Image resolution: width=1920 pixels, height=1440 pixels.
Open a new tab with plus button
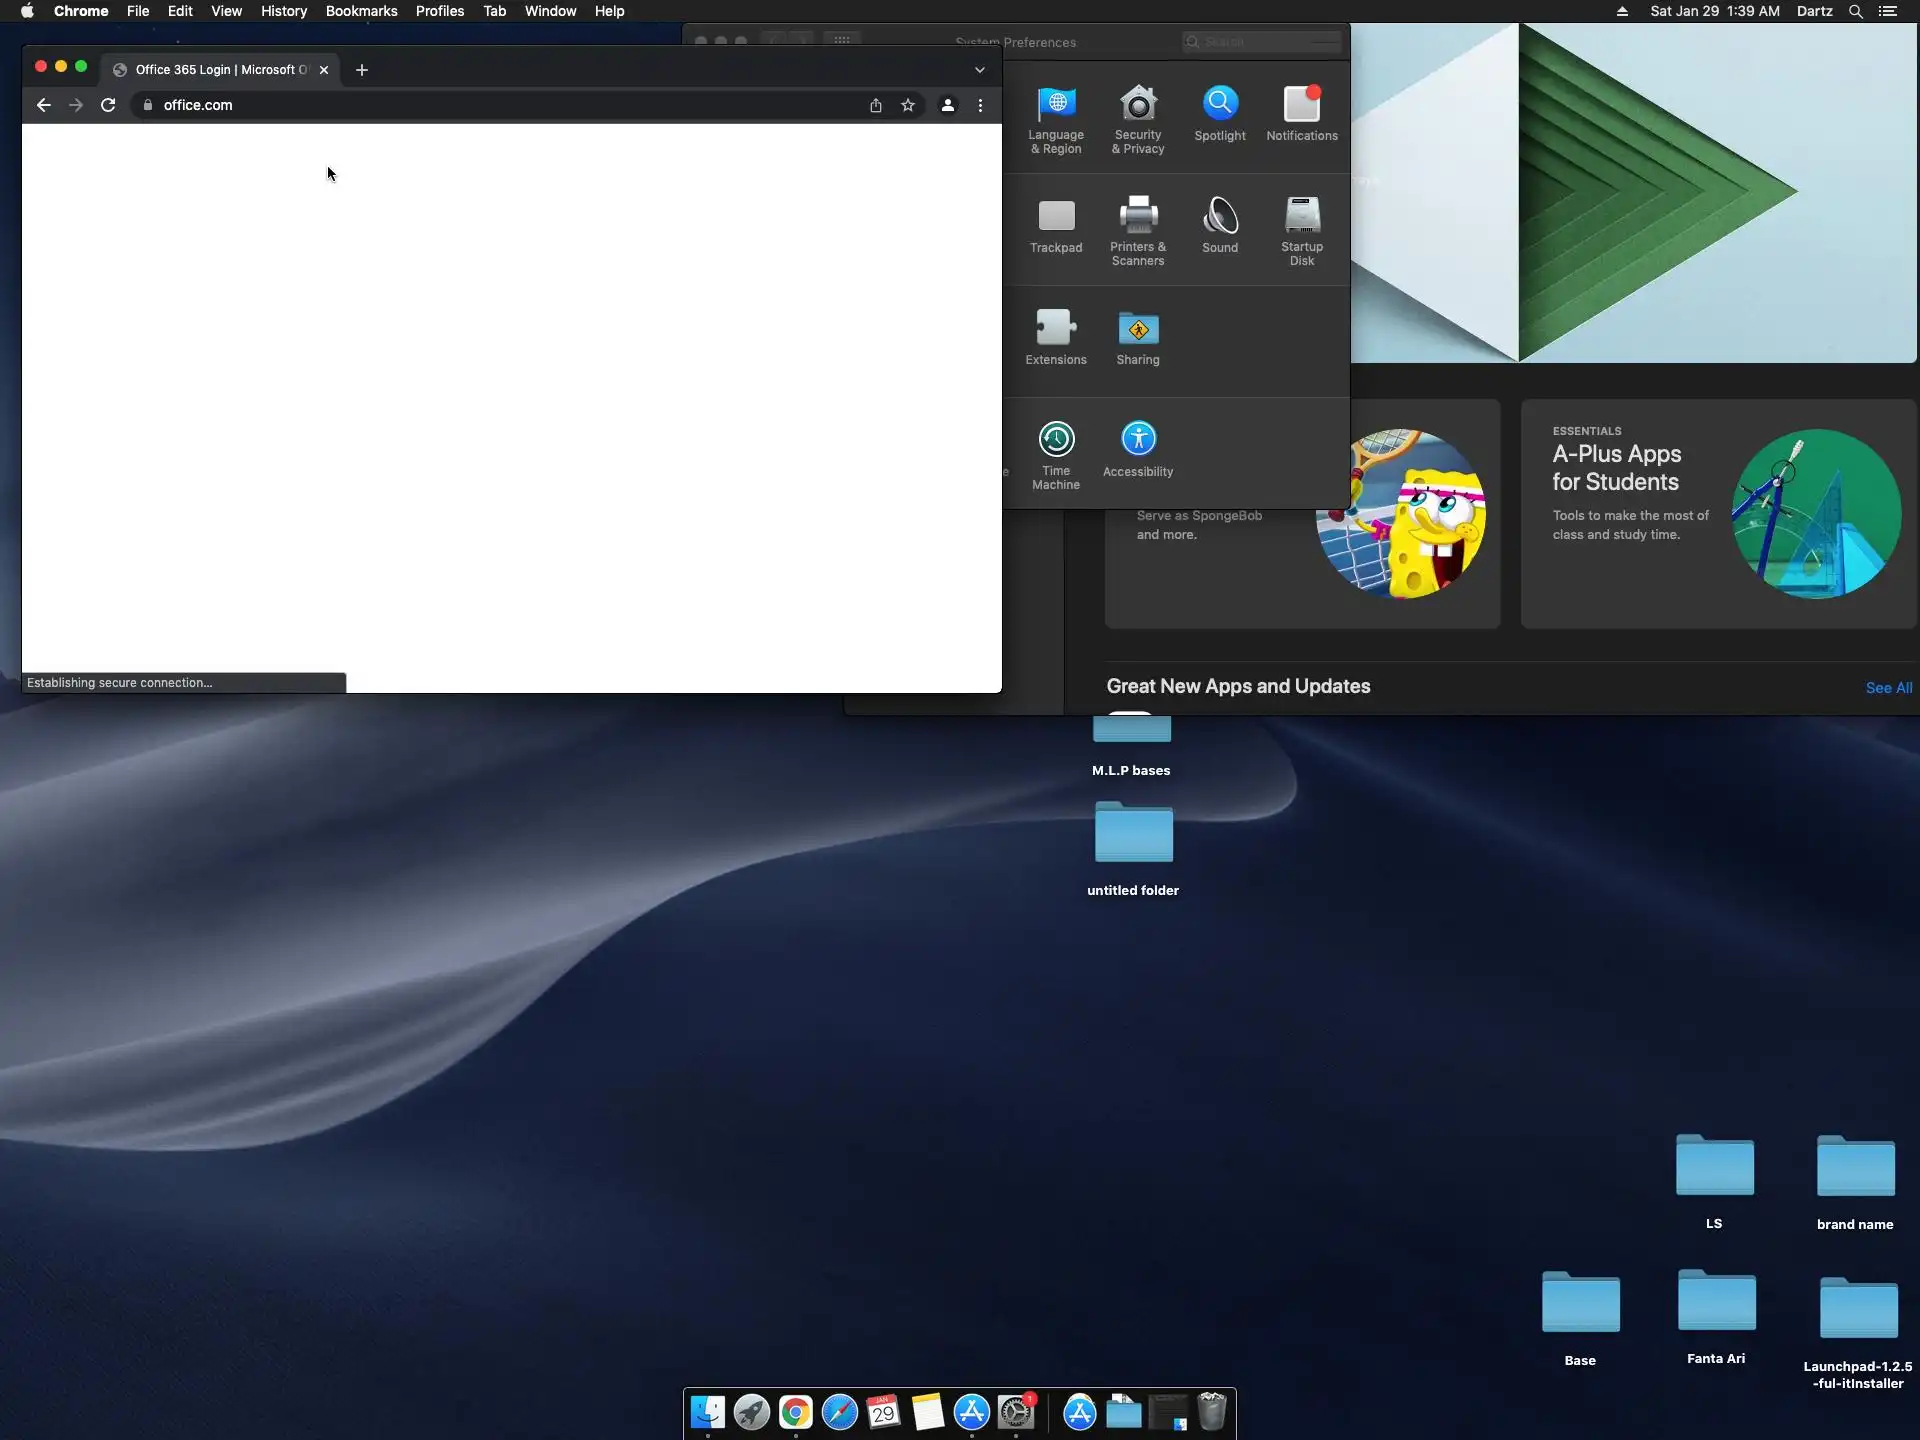[362, 70]
